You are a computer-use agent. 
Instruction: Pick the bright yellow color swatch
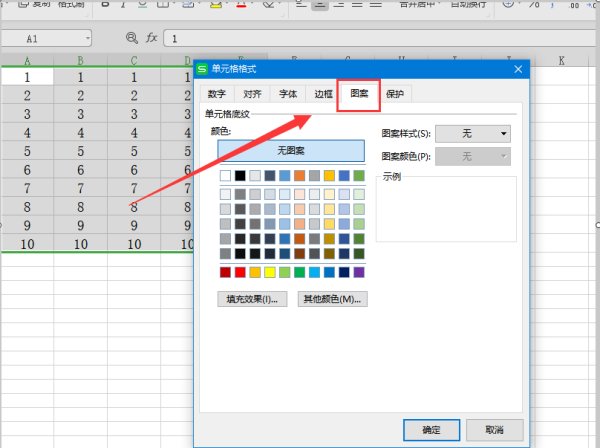[x=270, y=272]
